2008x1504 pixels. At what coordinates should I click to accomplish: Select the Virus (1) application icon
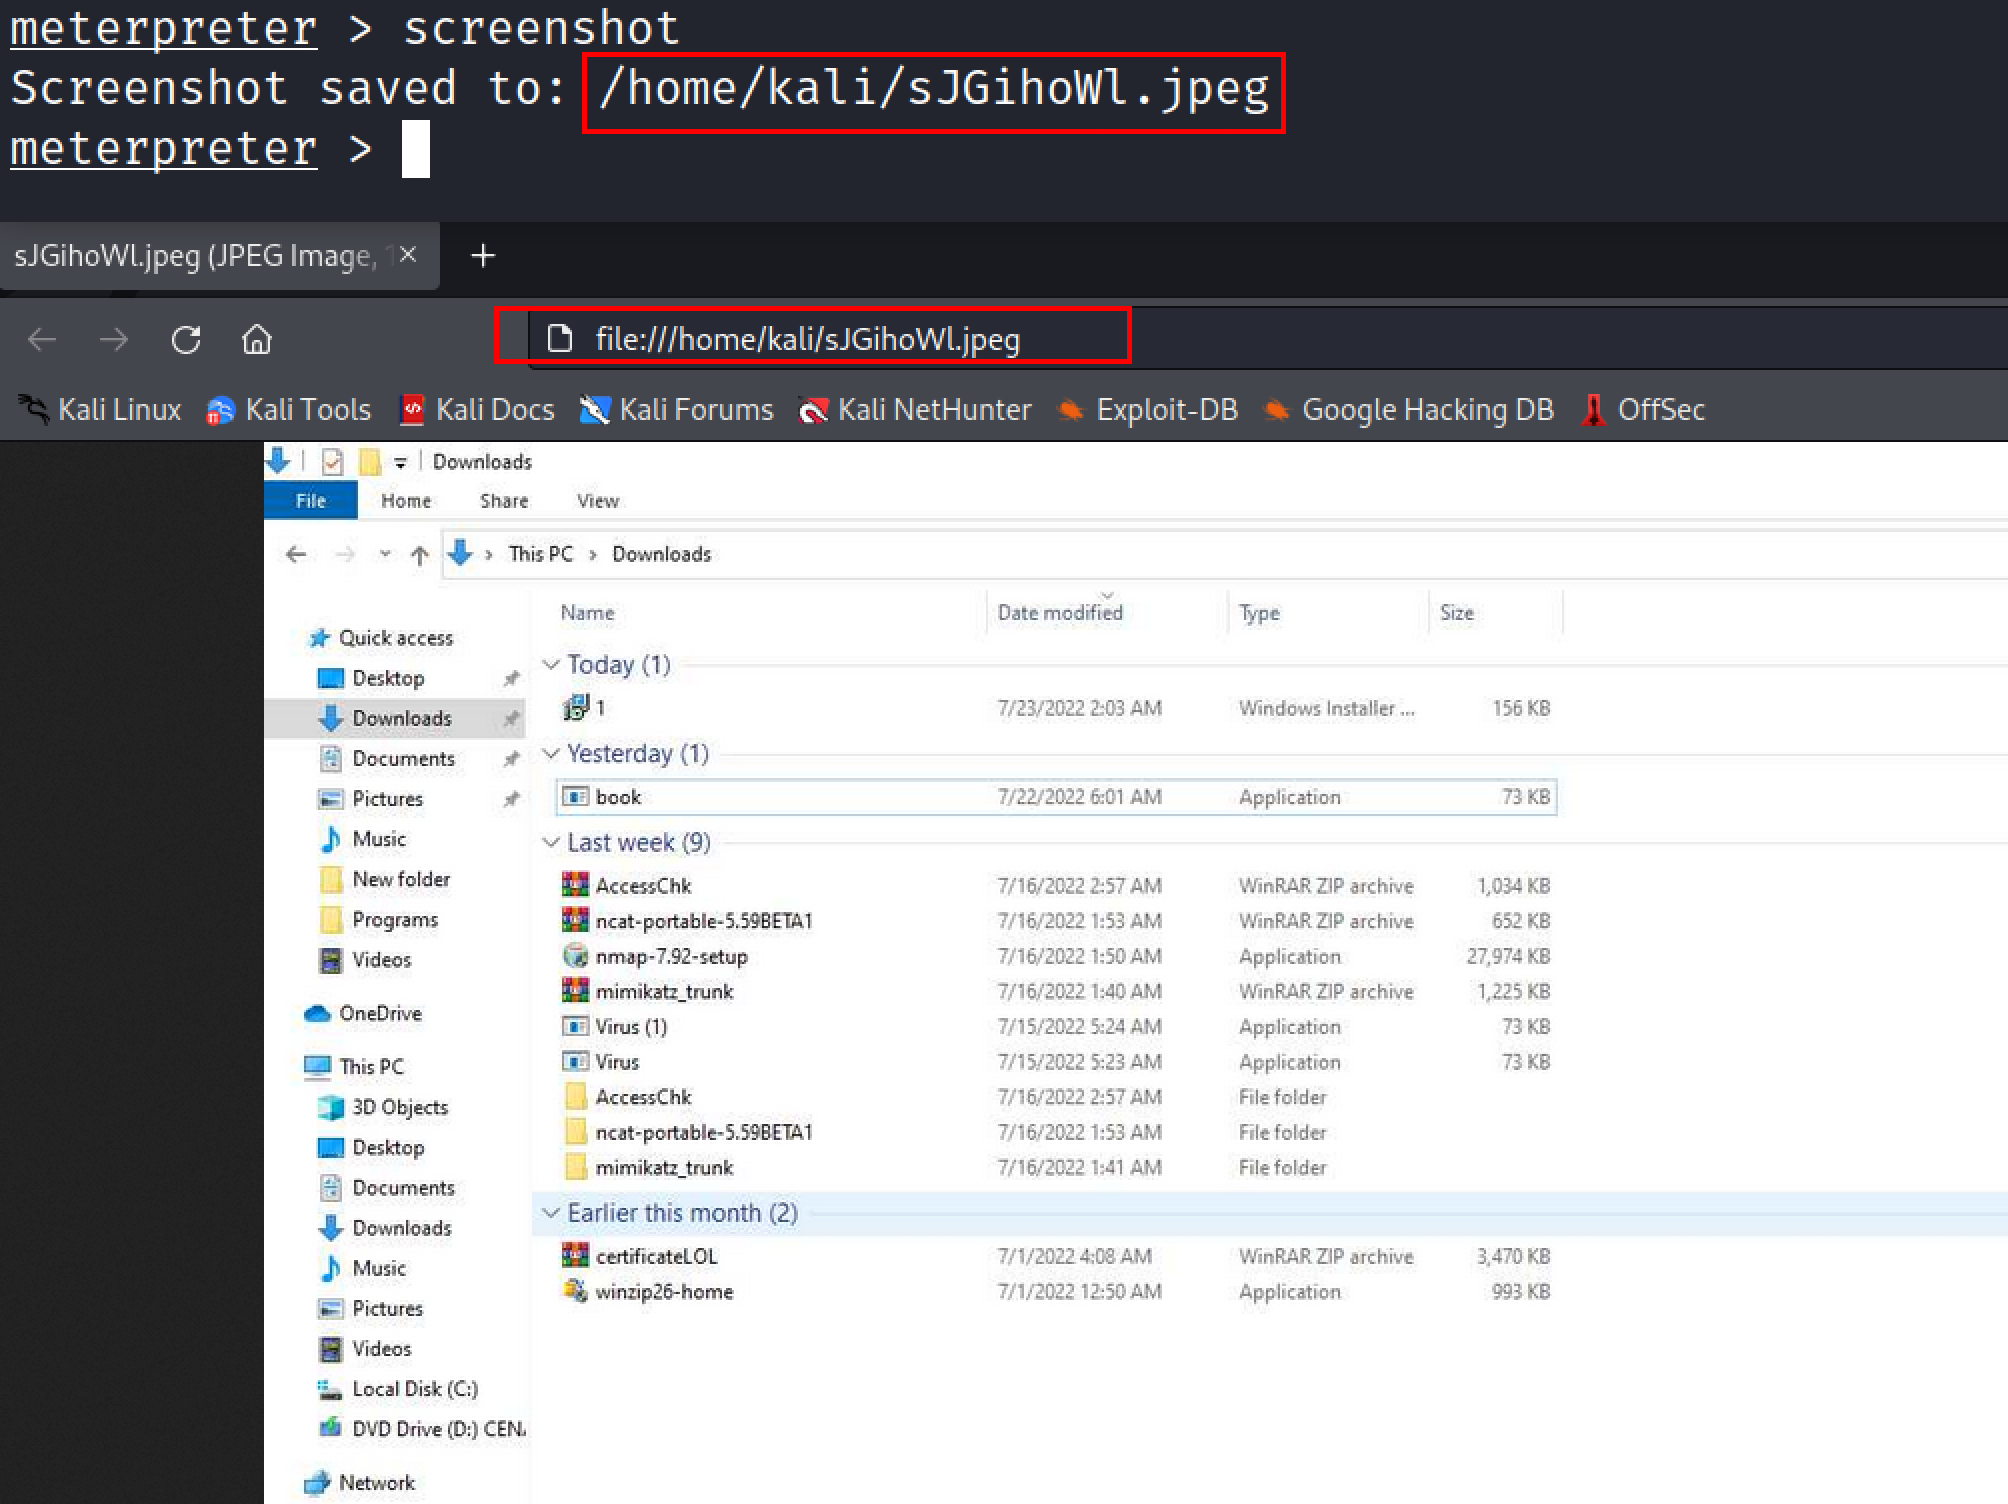(x=575, y=1027)
